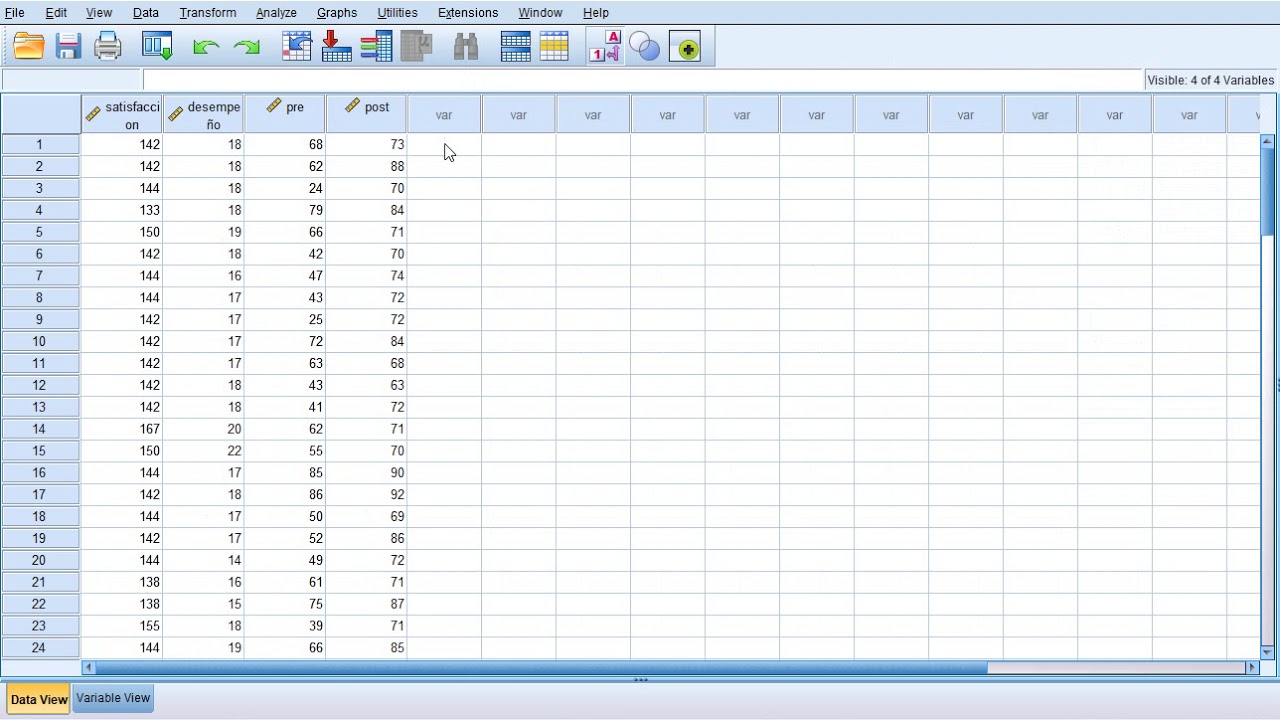Open the Extensions menu

point(468,13)
